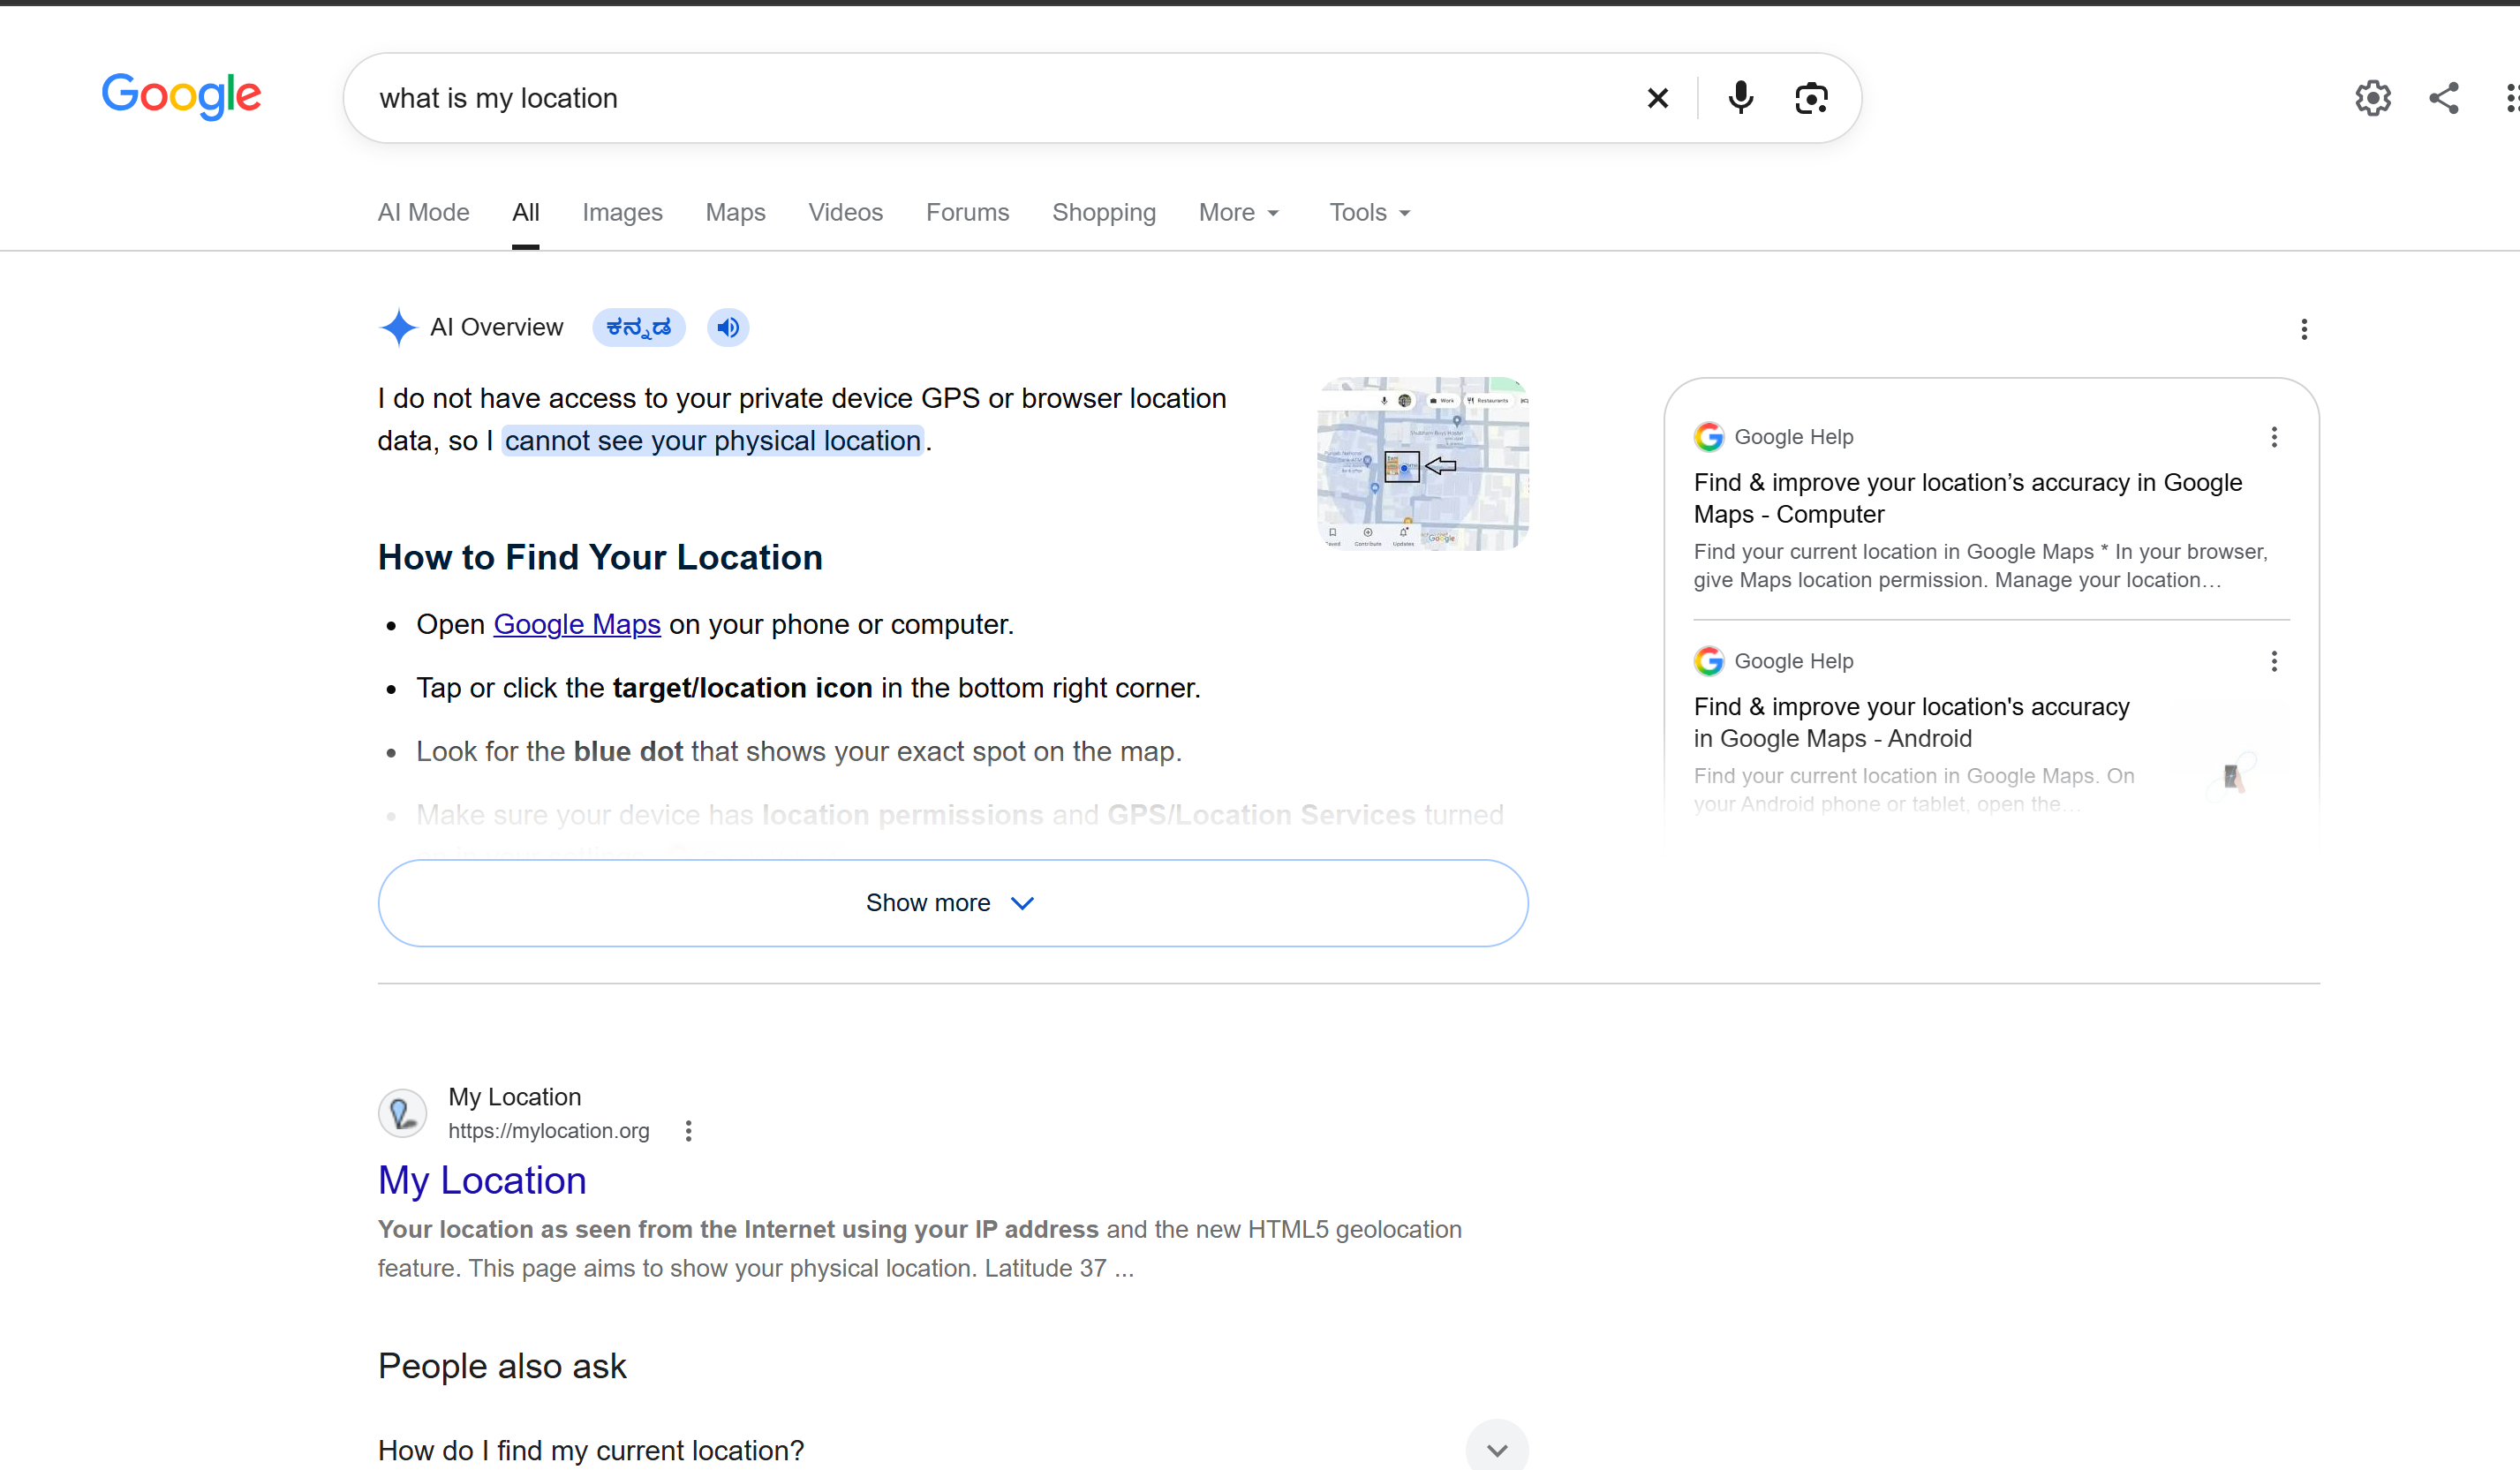Switch to Images tab

pyautogui.click(x=622, y=212)
